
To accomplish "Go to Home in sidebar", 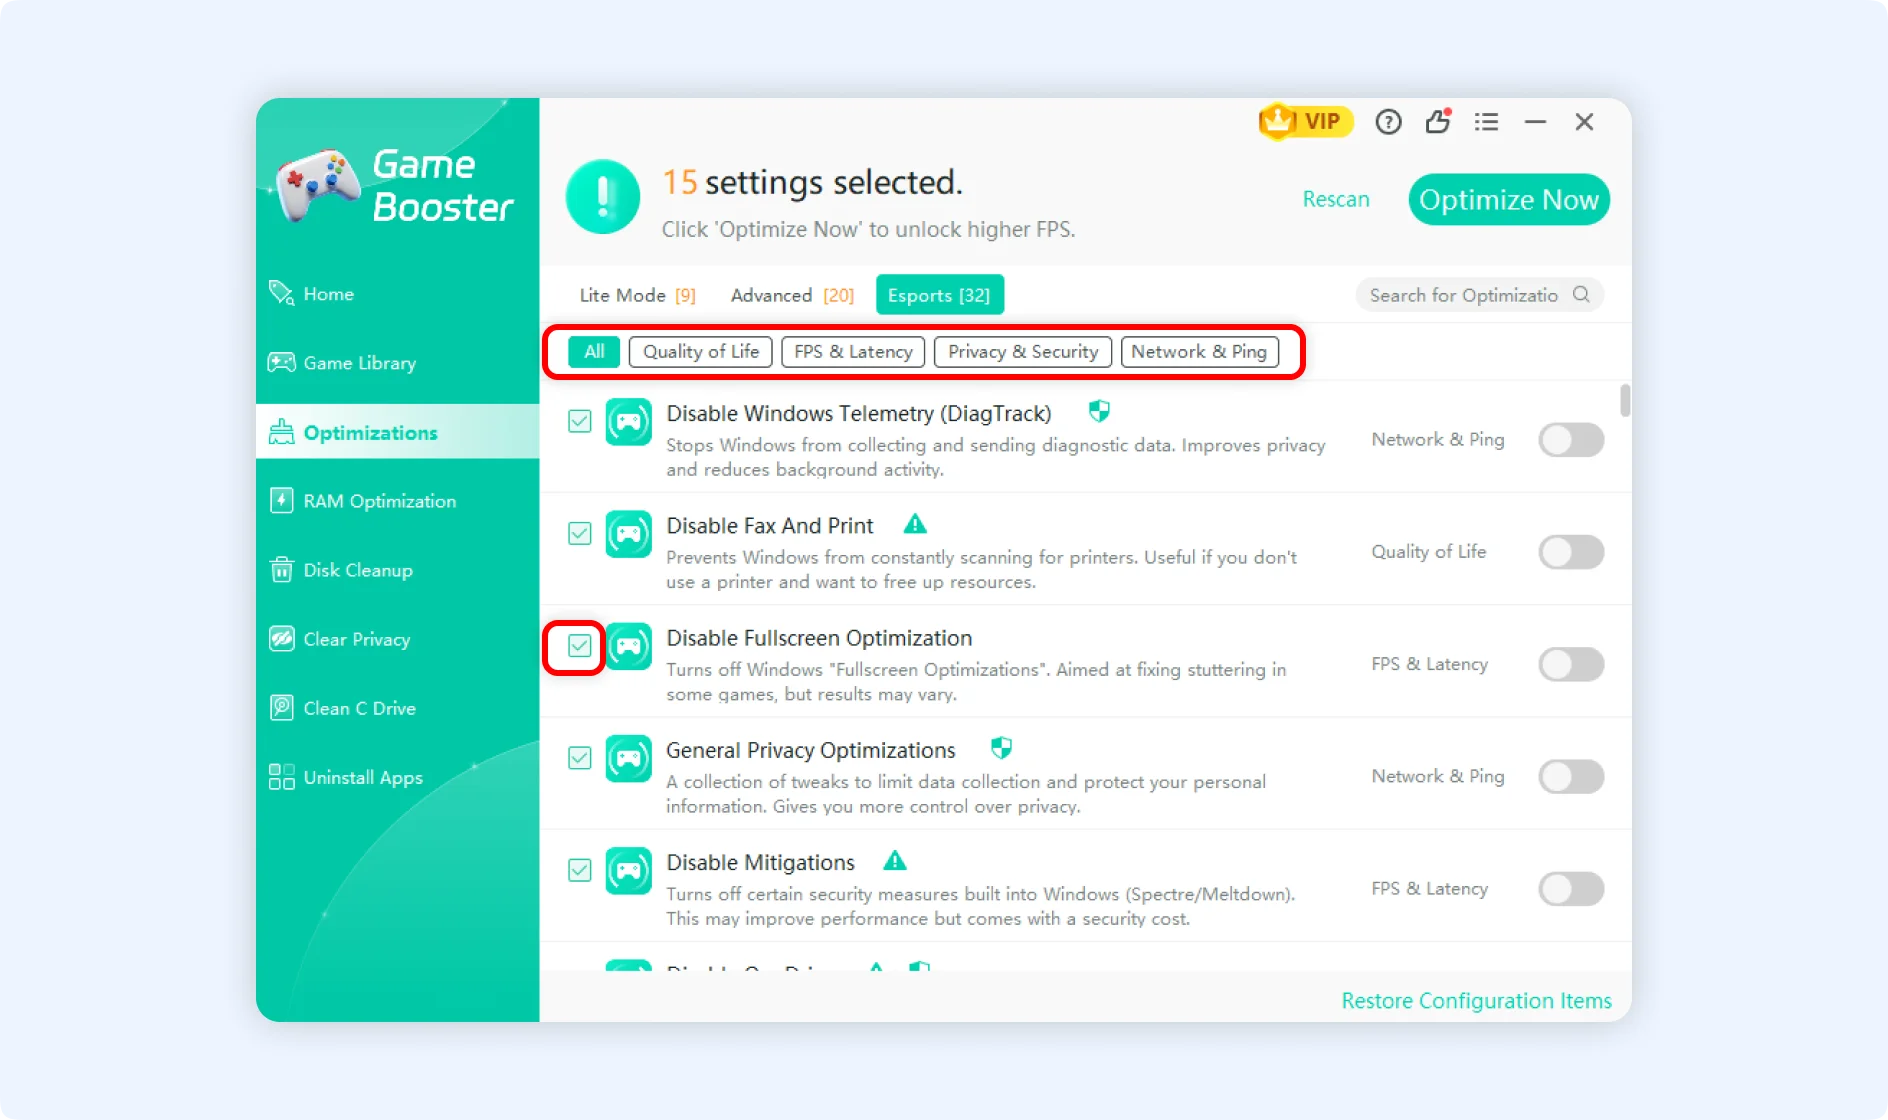I will click(397, 294).
